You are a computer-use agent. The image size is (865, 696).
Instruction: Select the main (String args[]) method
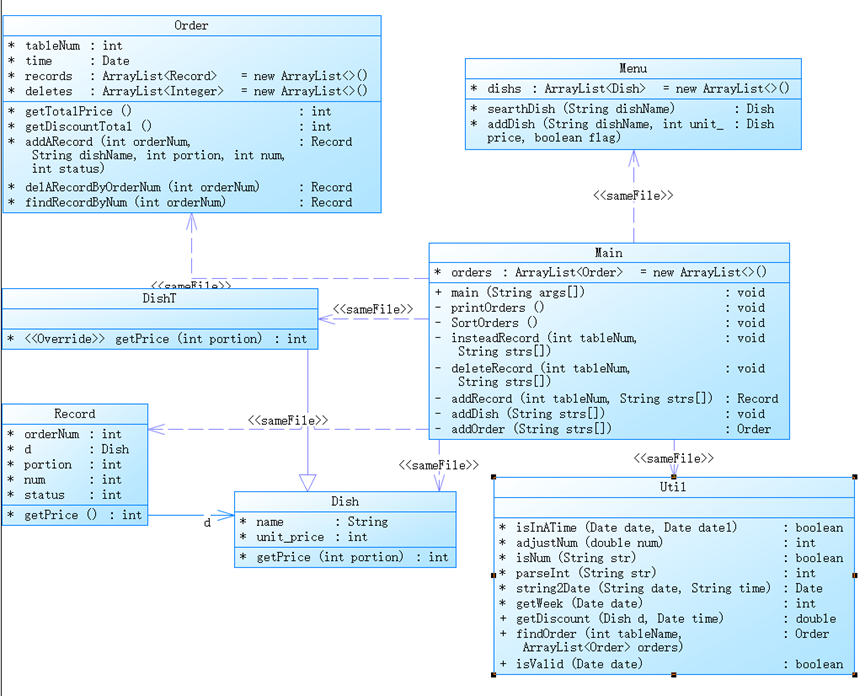[x=600, y=292]
